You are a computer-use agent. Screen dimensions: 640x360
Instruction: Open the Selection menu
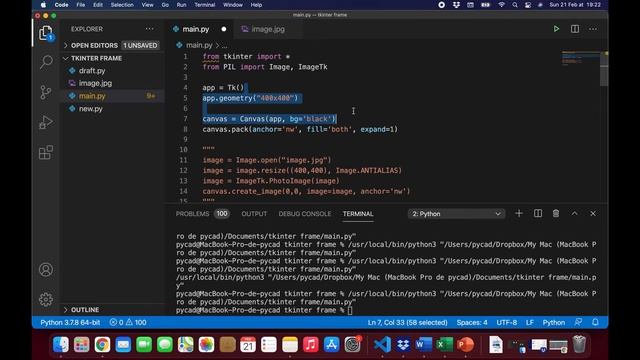pos(122,5)
